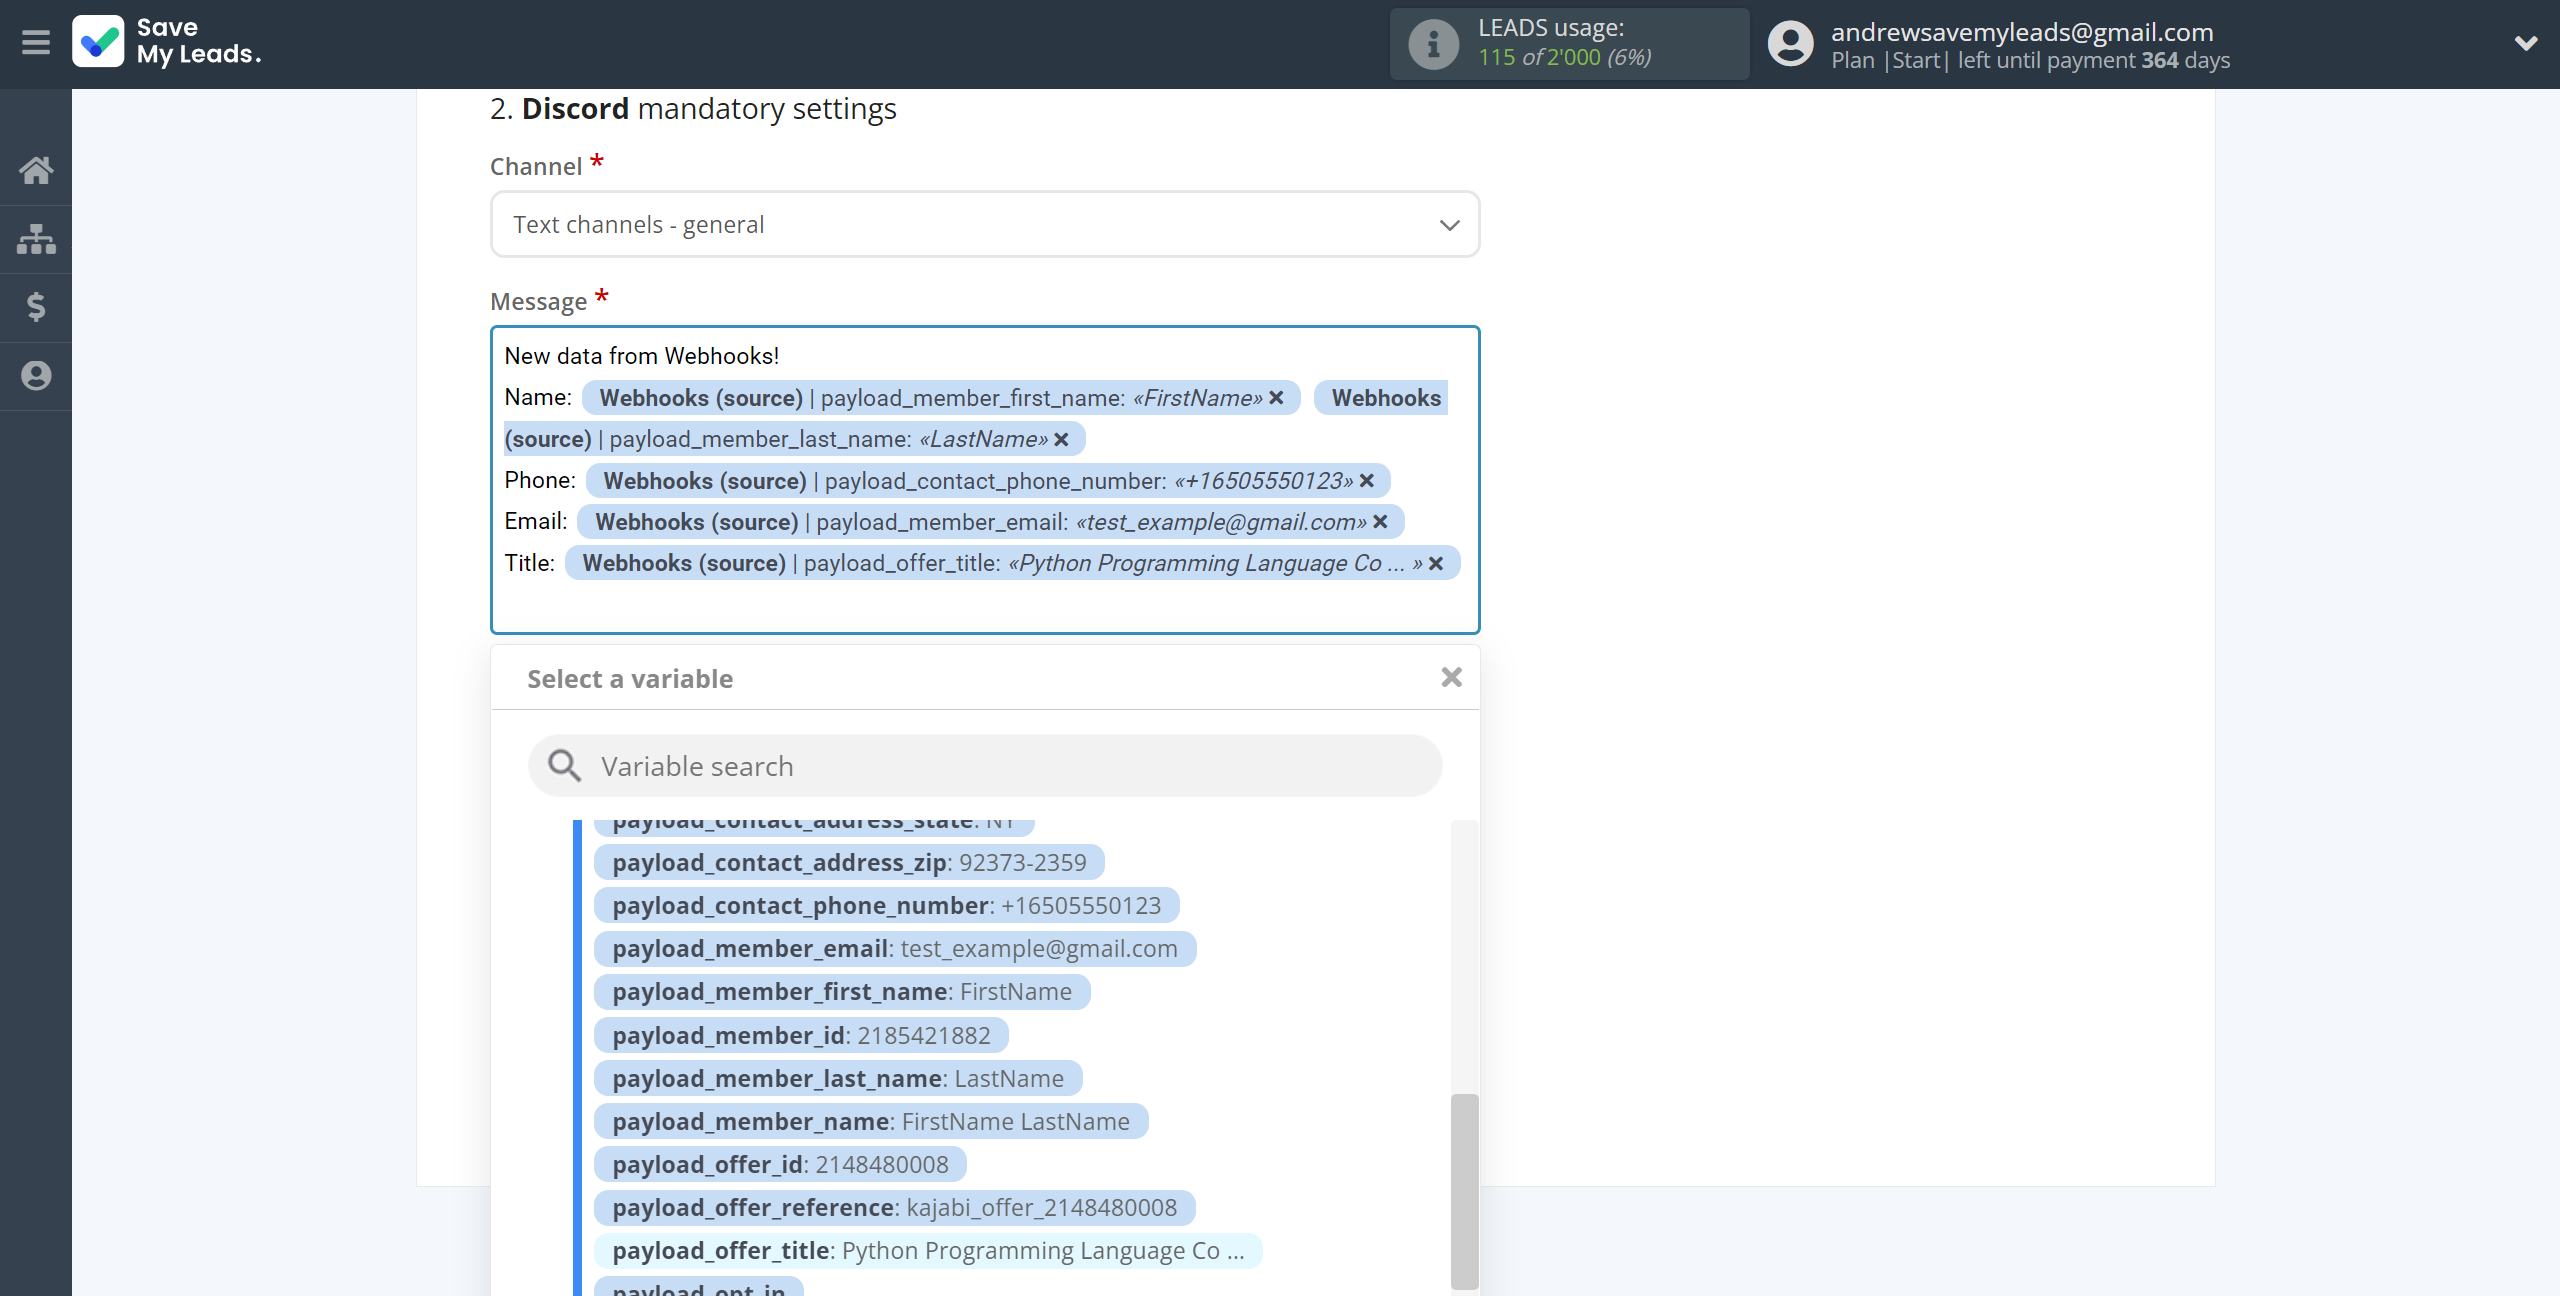The width and height of the screenshot is (2560, 1296).
Task: Close the Select a variable panel
Action: coord(1451,678)
